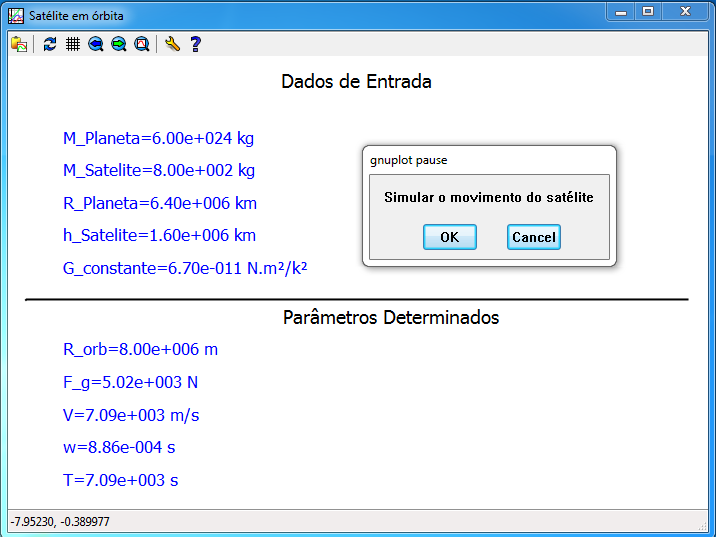Click the w=8.86e-004 s value
The image size is (716, 537).
(x=119, y=448)
